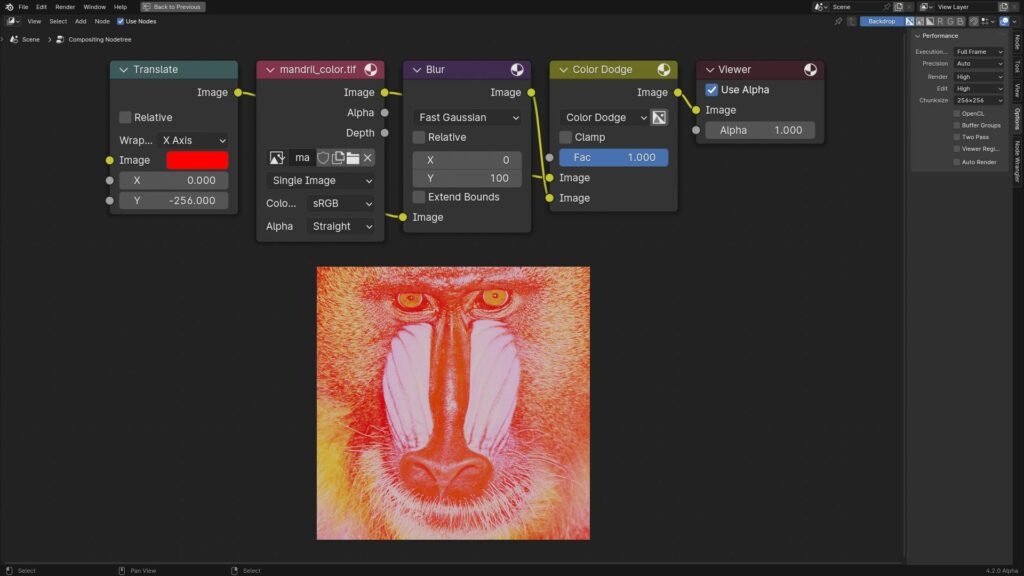Click the duplicate datablock icon on image node
This screenshot has height=576, width=1024.
pyautogui.click(x=337, y=157)
